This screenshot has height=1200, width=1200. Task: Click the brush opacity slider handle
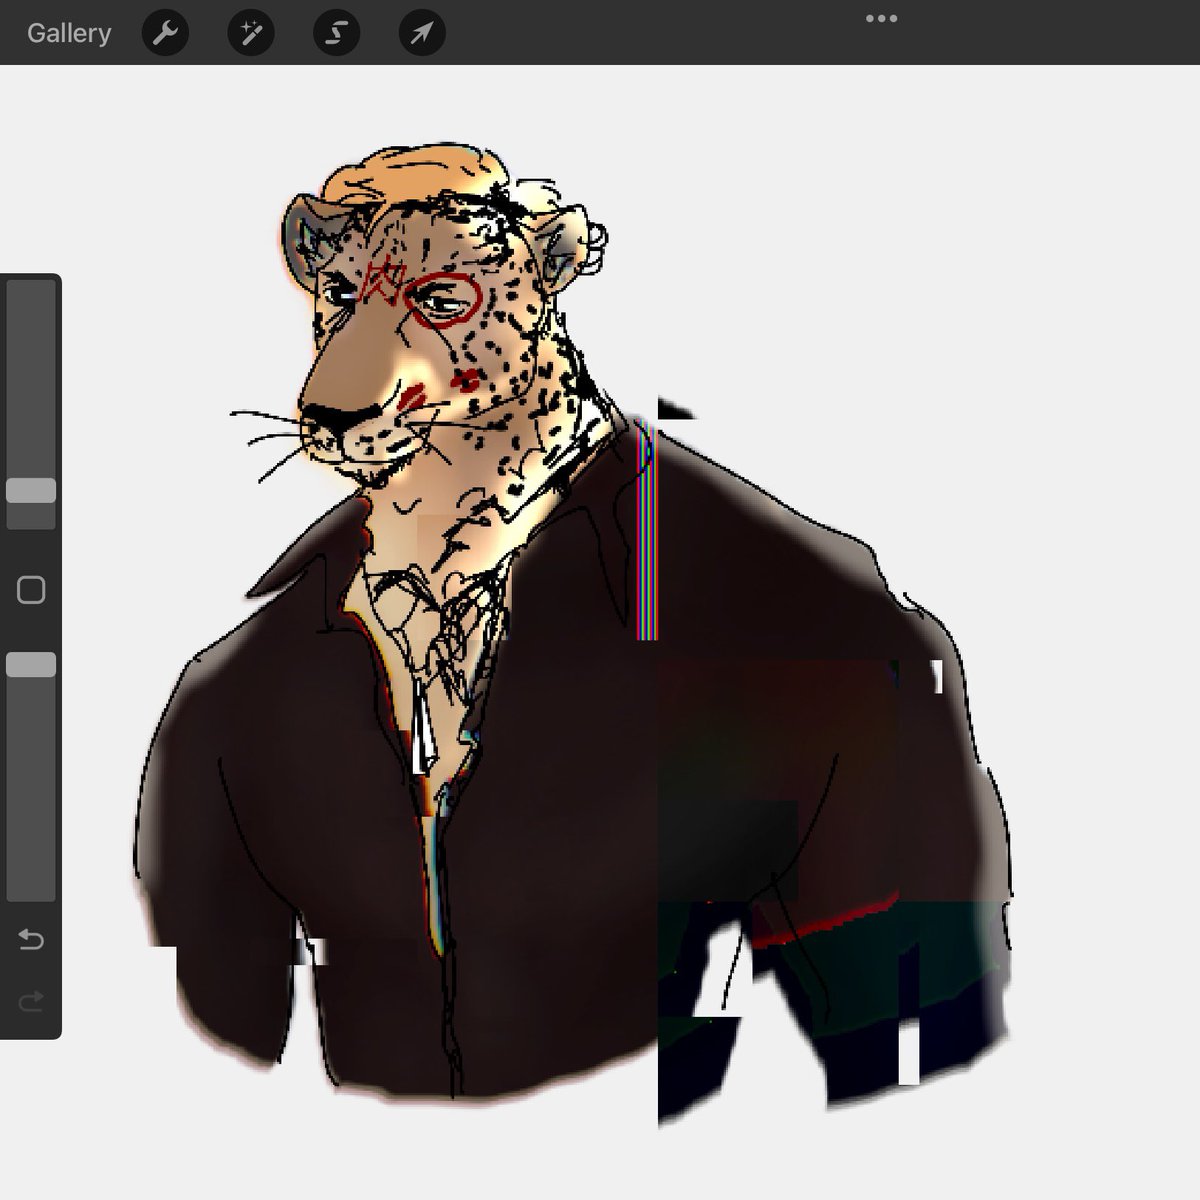[31, 665]
